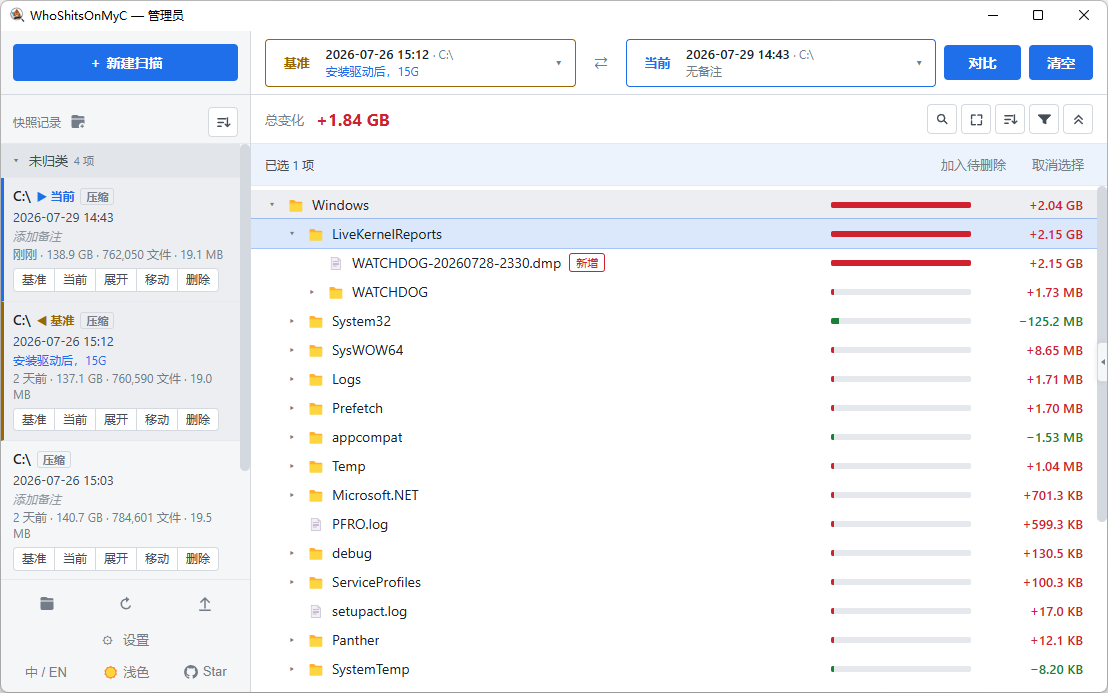Screen dimensions: 1108x693
Task: Click the 总变化 +1.84 GB value
Action: coord(353,120)
